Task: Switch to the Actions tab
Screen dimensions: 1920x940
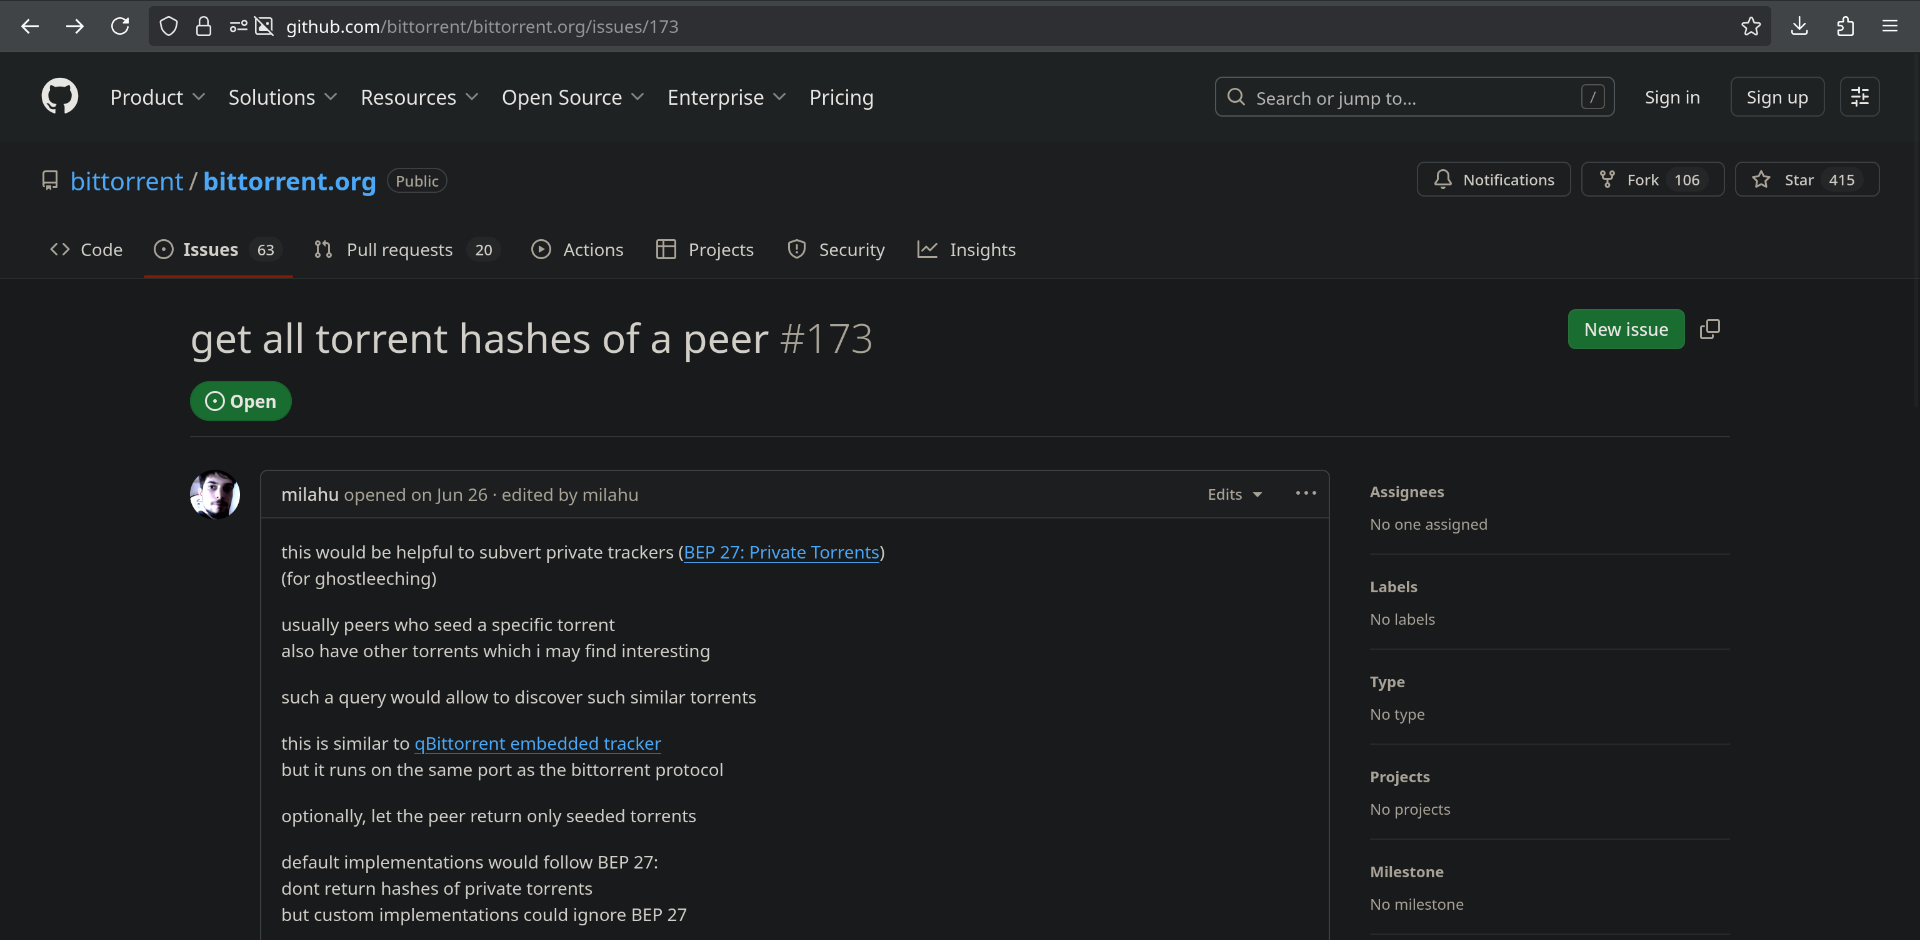Action: 577,249
